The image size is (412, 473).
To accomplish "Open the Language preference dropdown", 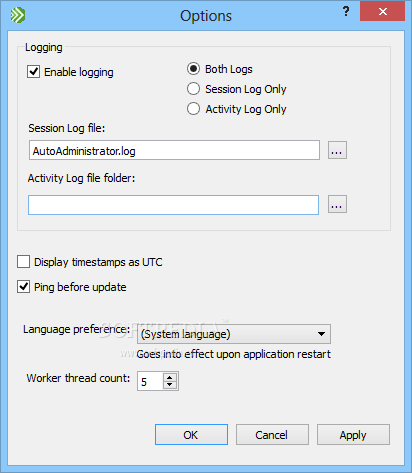I will tap(234, 334).
